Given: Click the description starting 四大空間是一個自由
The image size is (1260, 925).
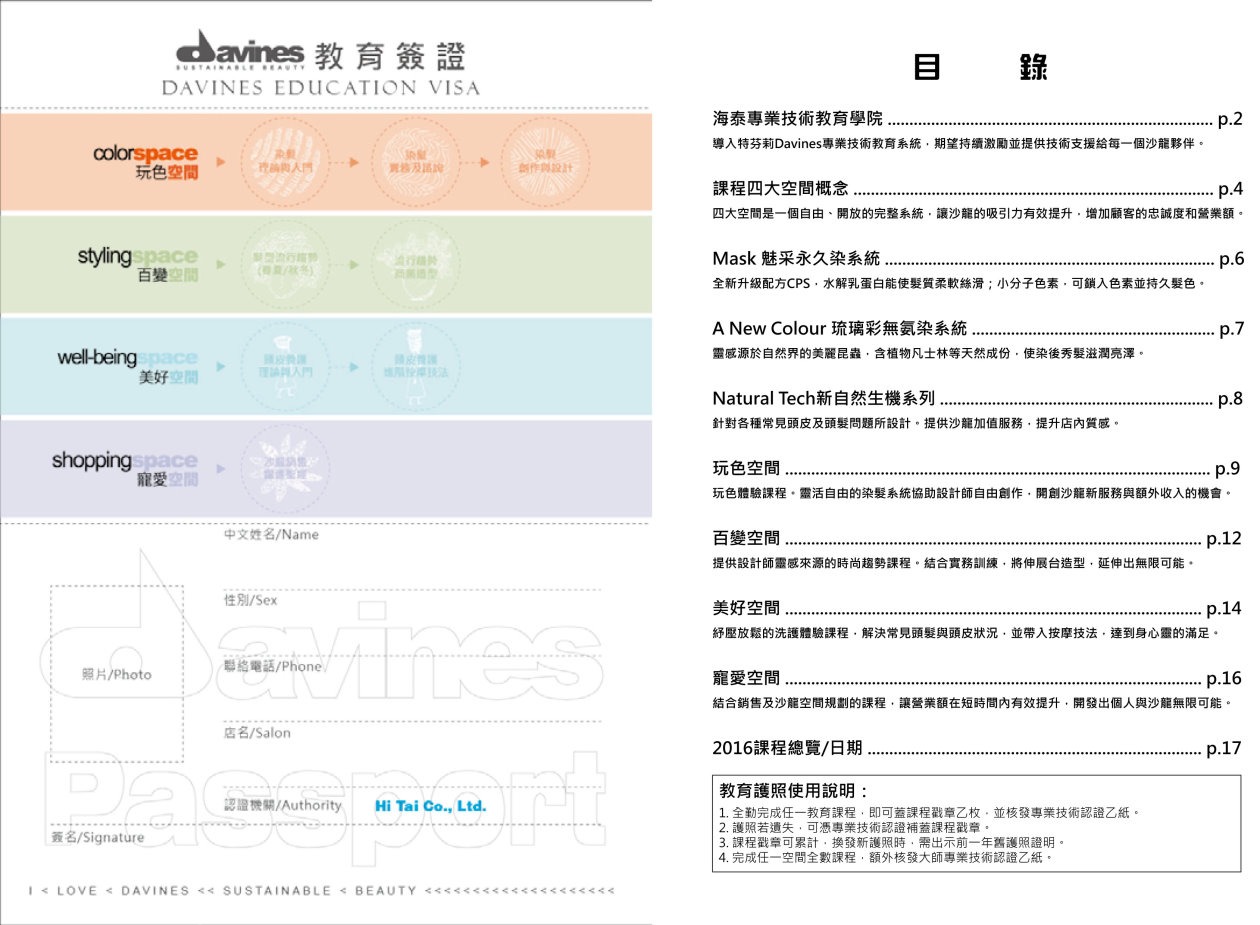Looking at the screenshot, I should click(x=977, y=213).
